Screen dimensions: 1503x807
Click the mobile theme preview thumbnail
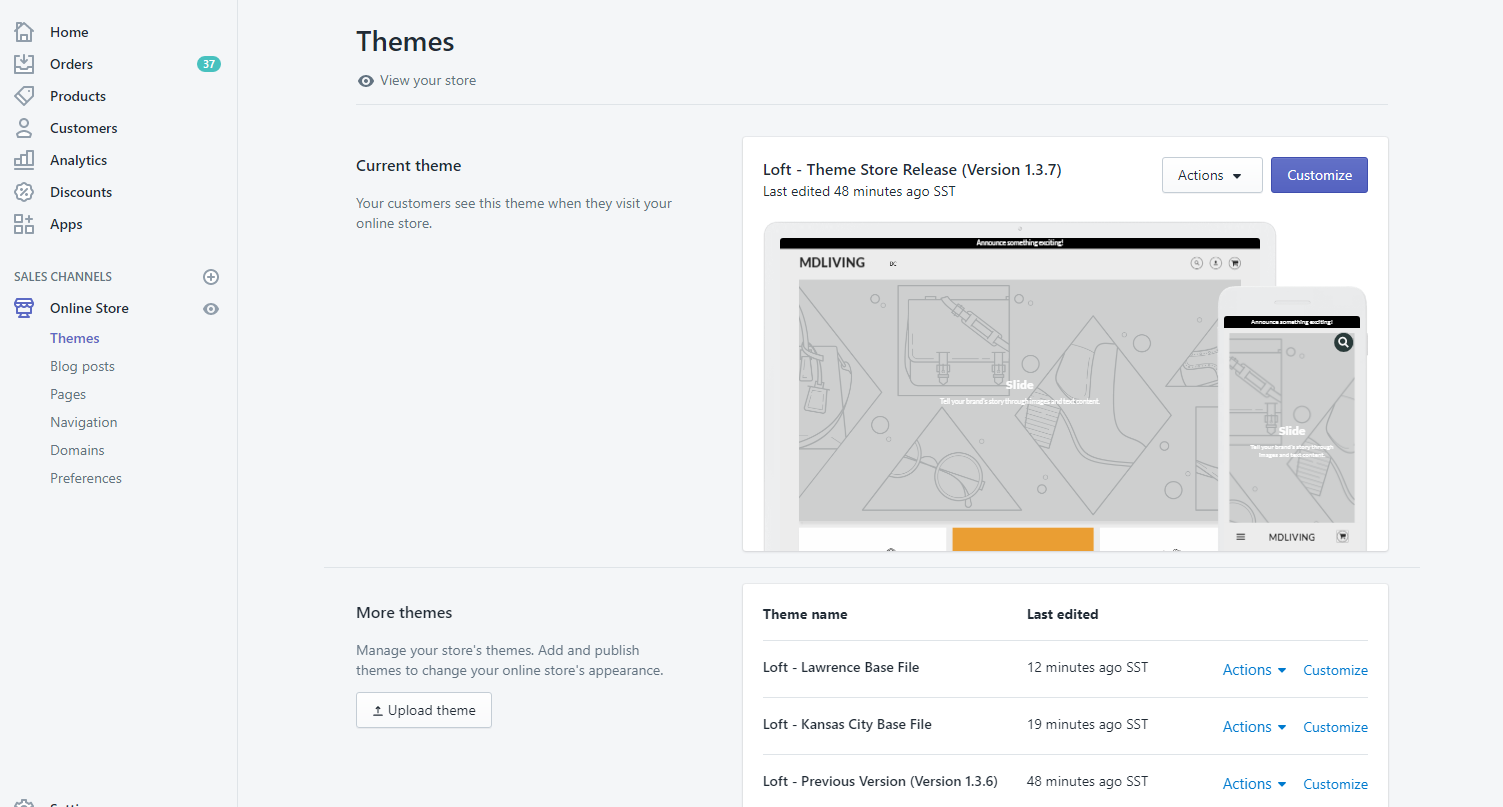click(1291, 420)
